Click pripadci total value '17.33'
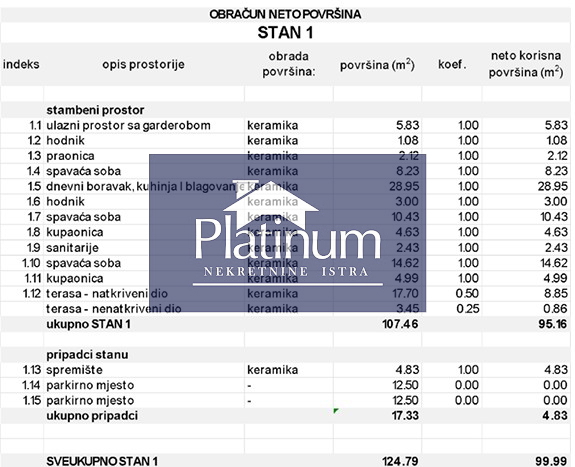Screen dimensions: 575x467 point(405,416)
